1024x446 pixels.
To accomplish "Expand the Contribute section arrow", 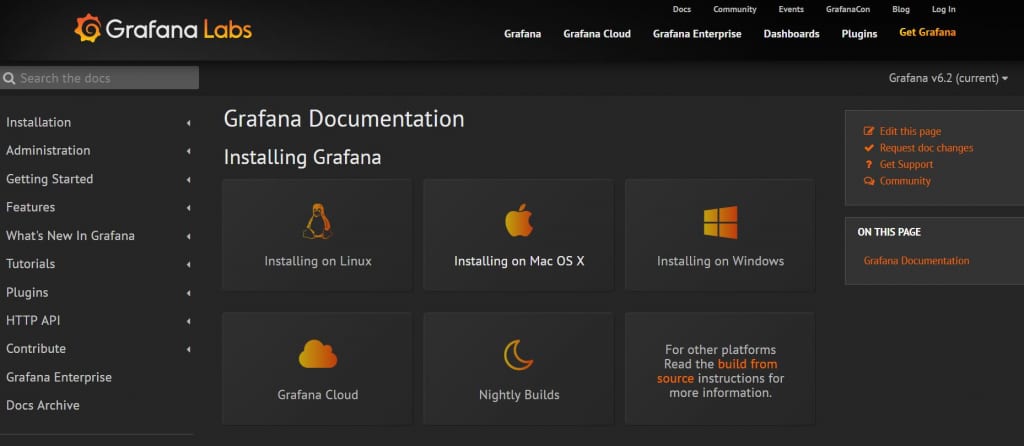I will click(188, 349).
